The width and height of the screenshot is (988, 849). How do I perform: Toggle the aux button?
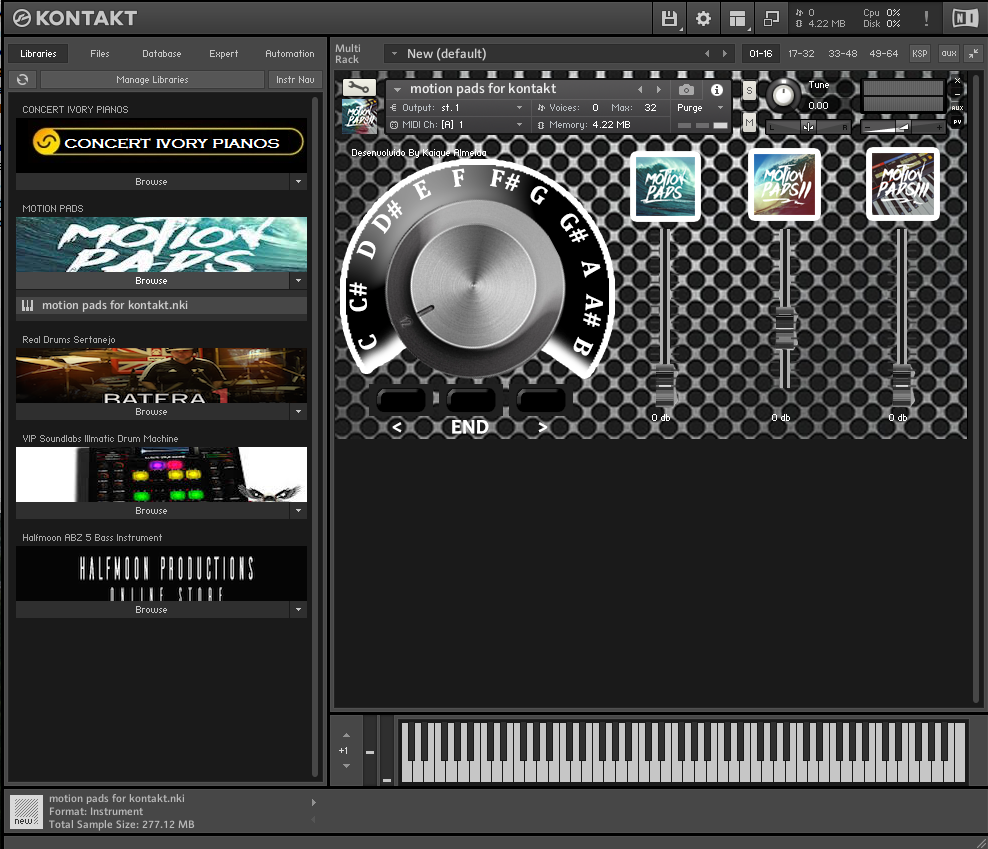pos(949,54)
